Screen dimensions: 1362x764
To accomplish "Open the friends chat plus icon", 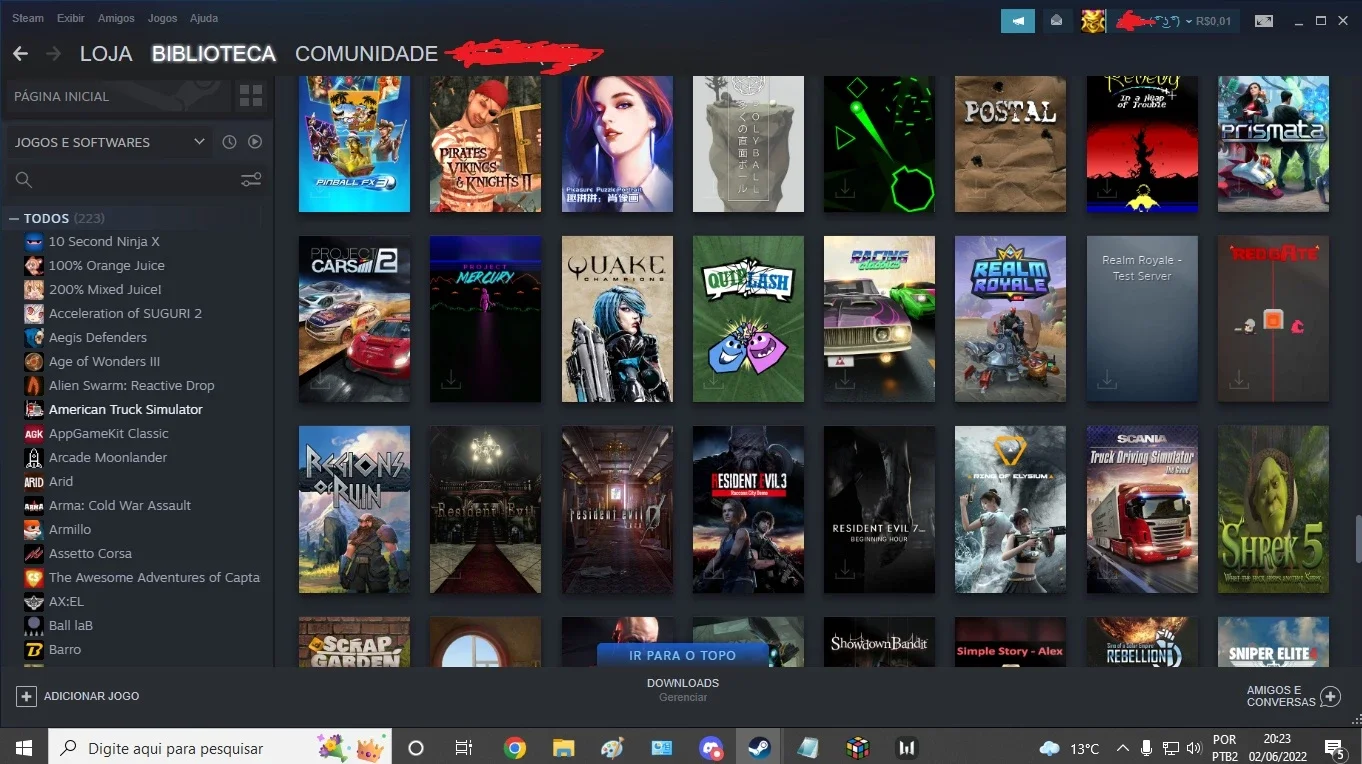I will 1330,696.
